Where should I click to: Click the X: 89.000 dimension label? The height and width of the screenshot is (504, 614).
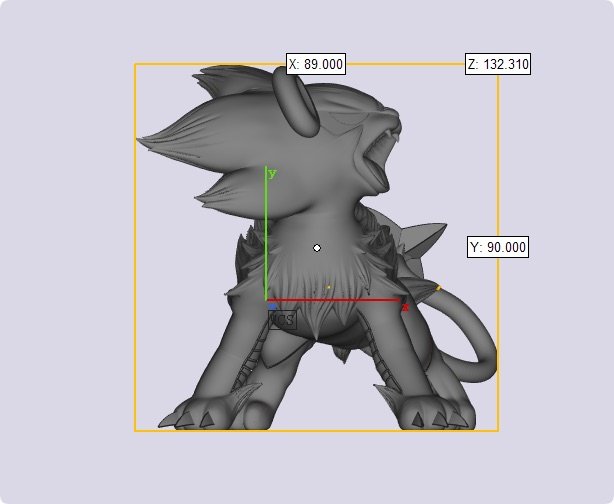[x=316, y=64]
